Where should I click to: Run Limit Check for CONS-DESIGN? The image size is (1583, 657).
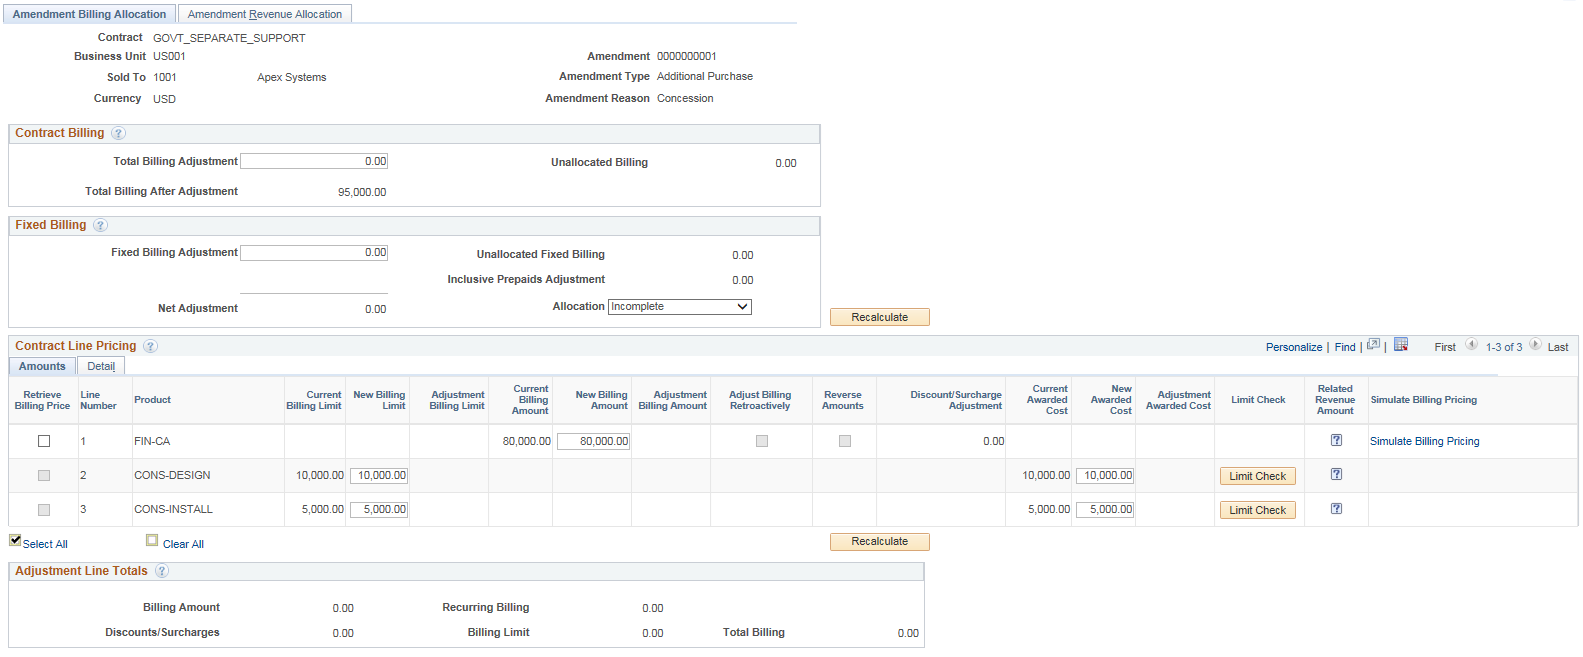pyautogui.click(x=1258, y=476)
